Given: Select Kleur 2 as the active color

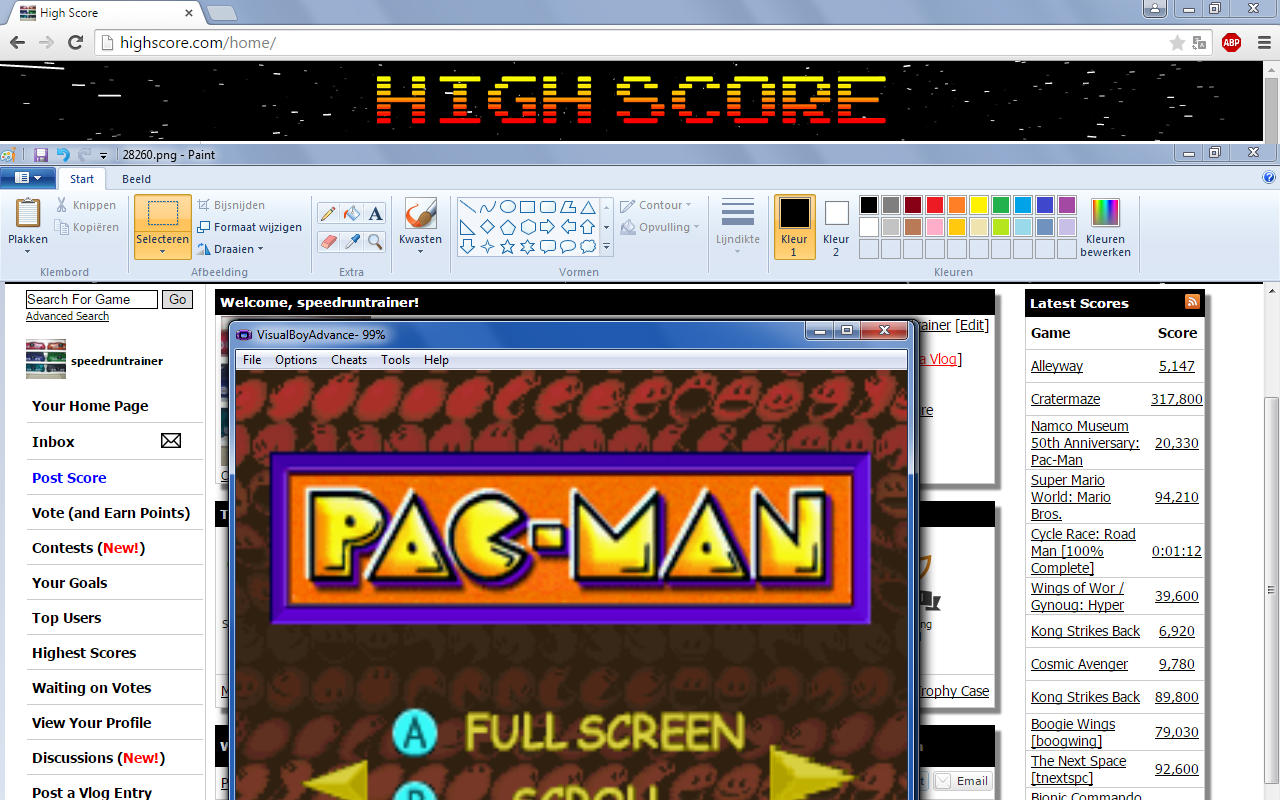Looking at the screenshot, I should pyautogui.click(x=836, y=226).
